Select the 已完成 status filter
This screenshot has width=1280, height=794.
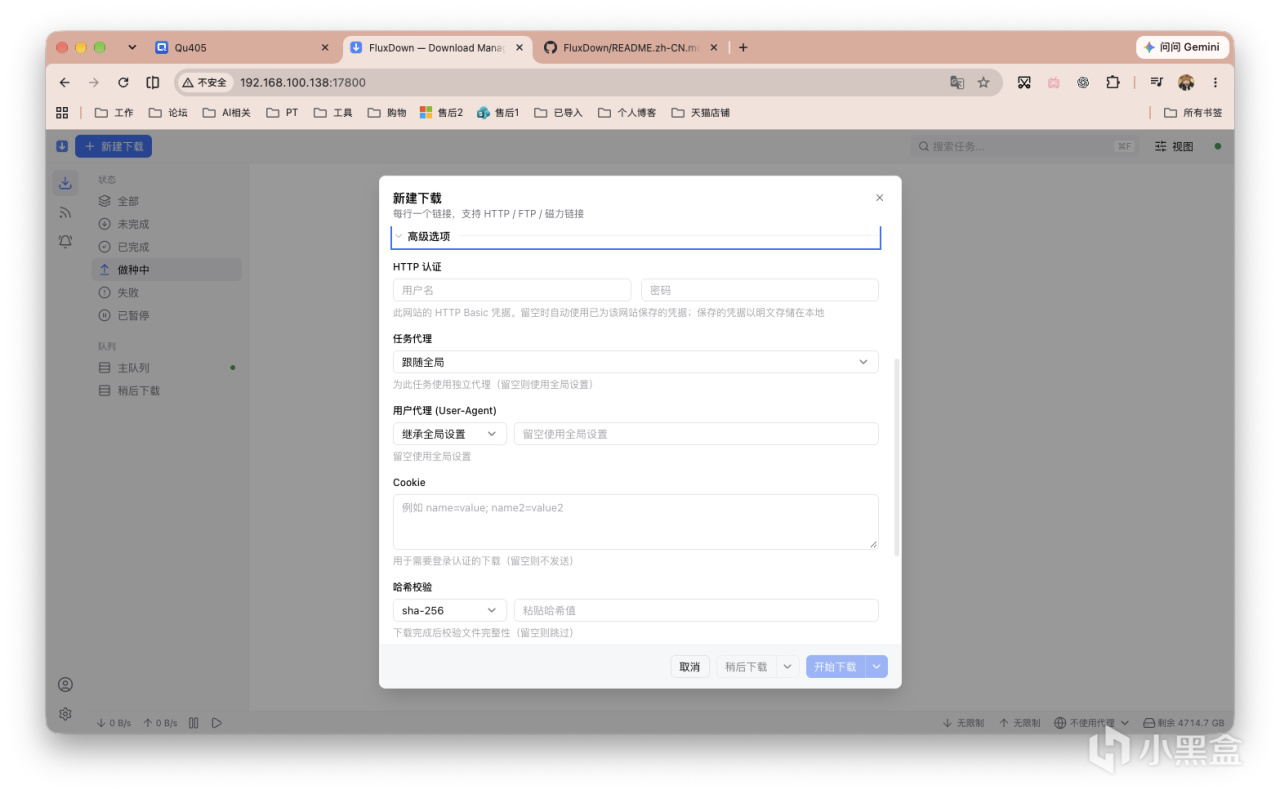click(x=166, y=247)
